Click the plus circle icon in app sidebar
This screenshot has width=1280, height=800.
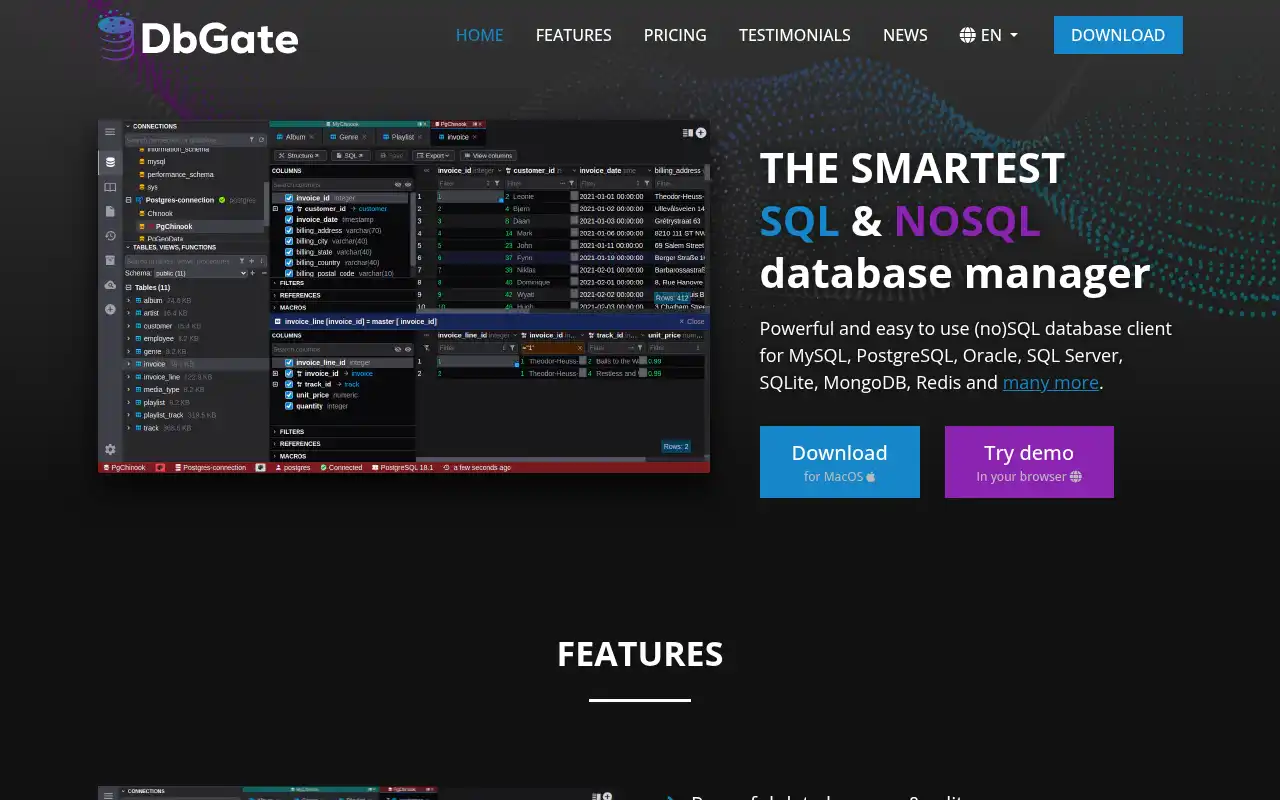click(x=110, y=309)
